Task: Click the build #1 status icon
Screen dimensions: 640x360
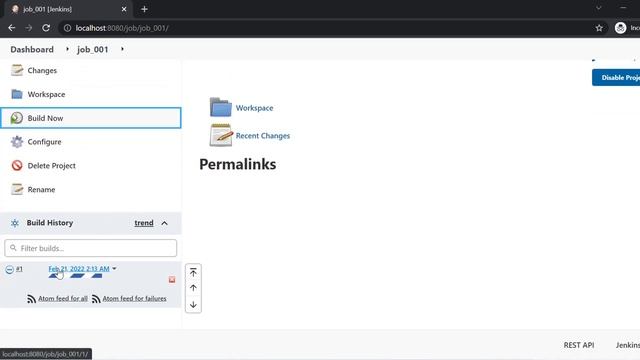Action: tap(9, 269)
